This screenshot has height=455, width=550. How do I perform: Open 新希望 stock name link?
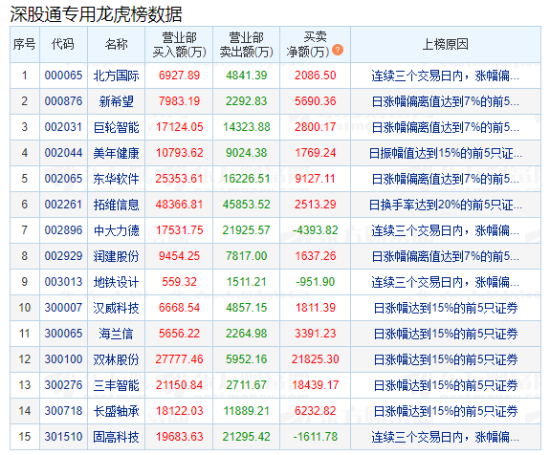click(116, 101)
